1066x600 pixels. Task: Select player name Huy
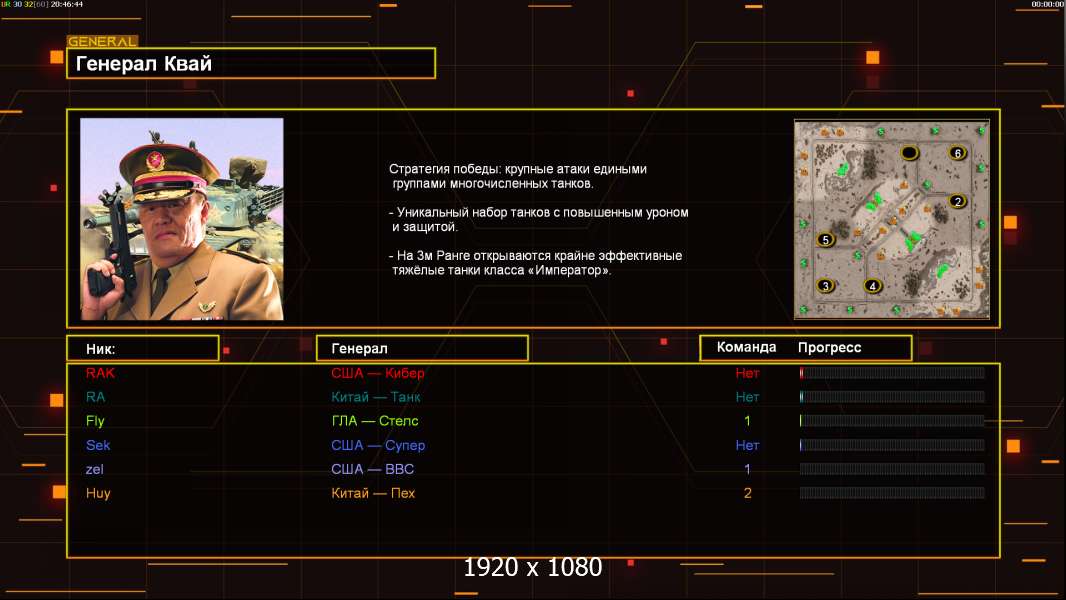click(98, 494)
